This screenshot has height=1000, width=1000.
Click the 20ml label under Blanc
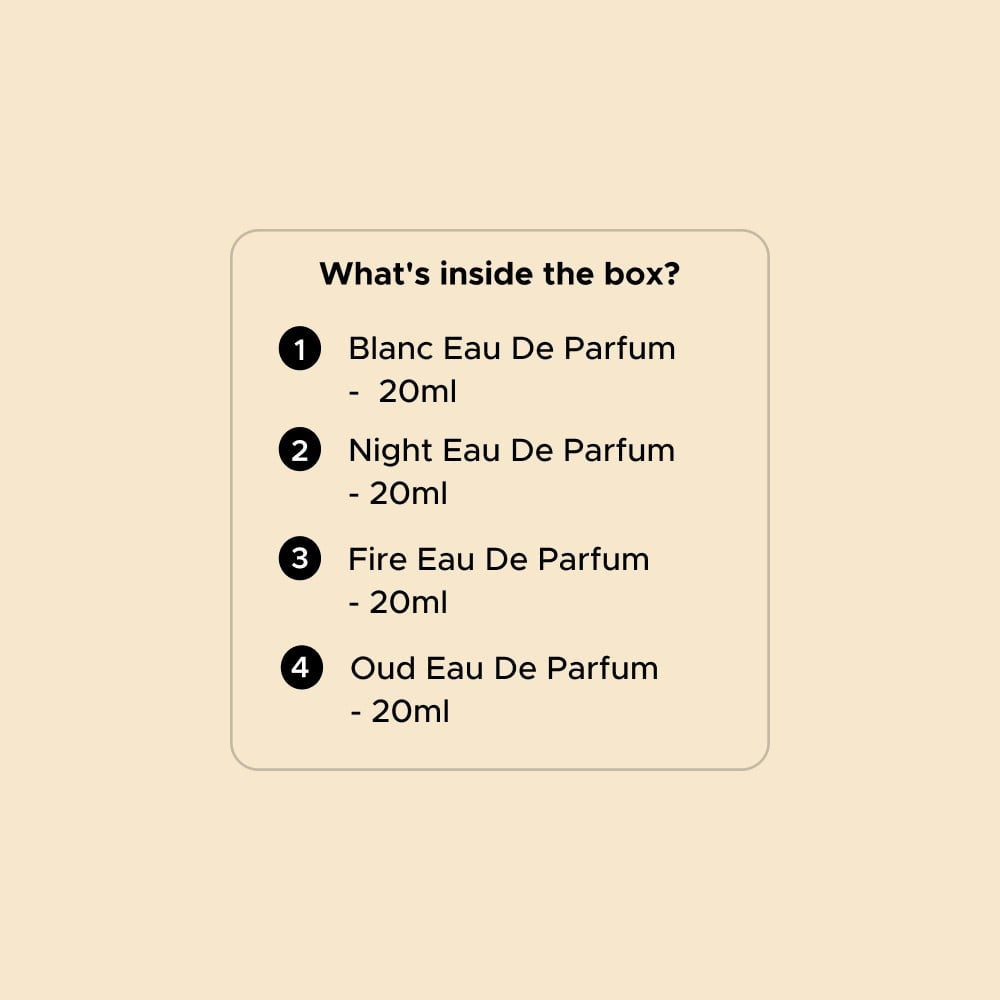click(418, 392)
